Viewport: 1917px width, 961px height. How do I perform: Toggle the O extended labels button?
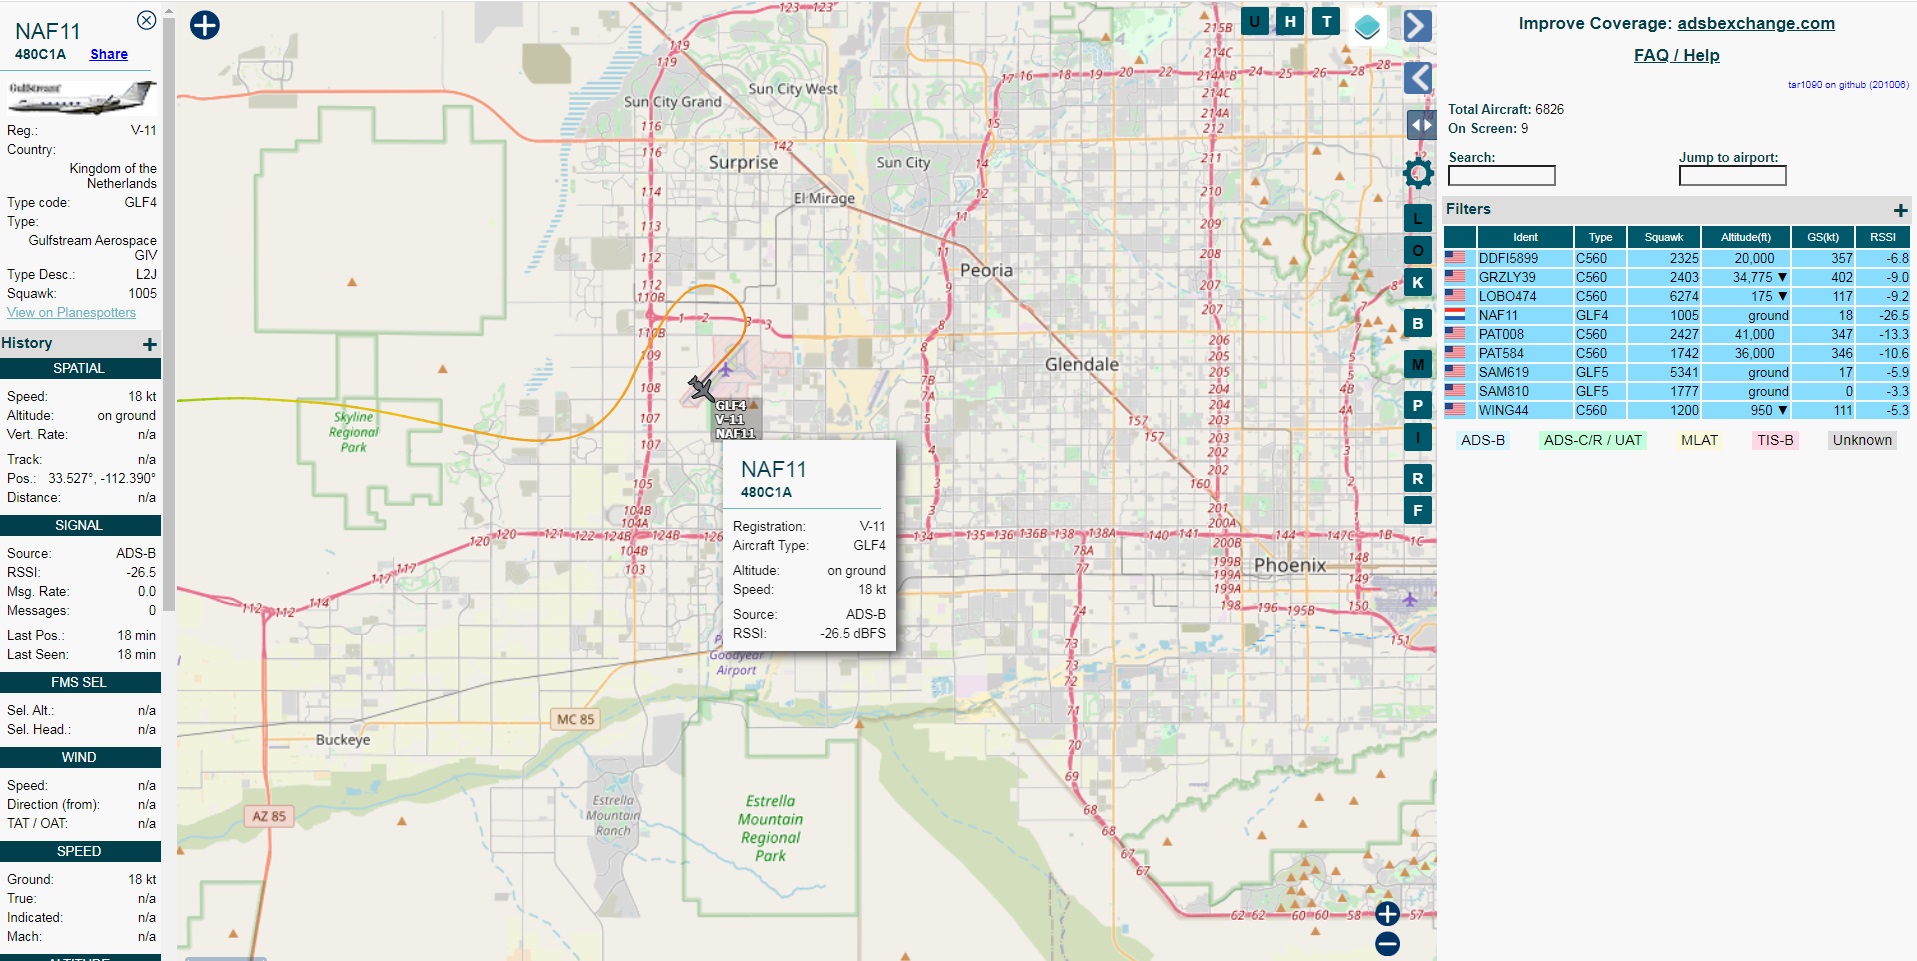click(x=1418, y=250)
